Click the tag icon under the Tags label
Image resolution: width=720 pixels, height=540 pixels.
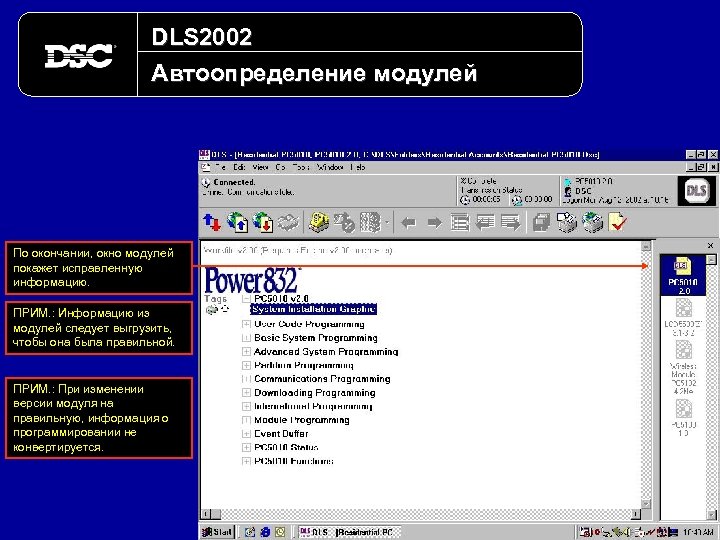211,309
